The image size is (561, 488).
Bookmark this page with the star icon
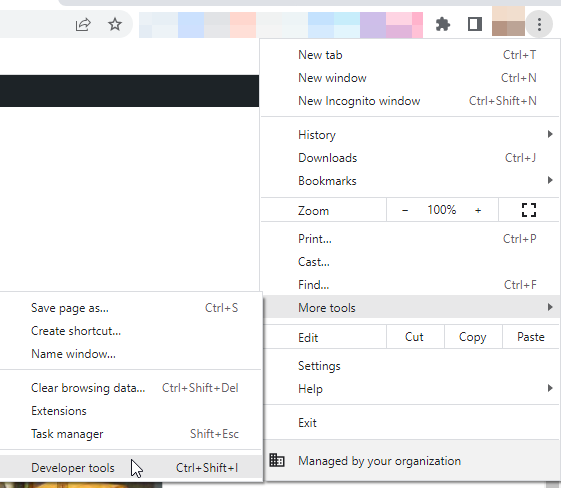115,24
